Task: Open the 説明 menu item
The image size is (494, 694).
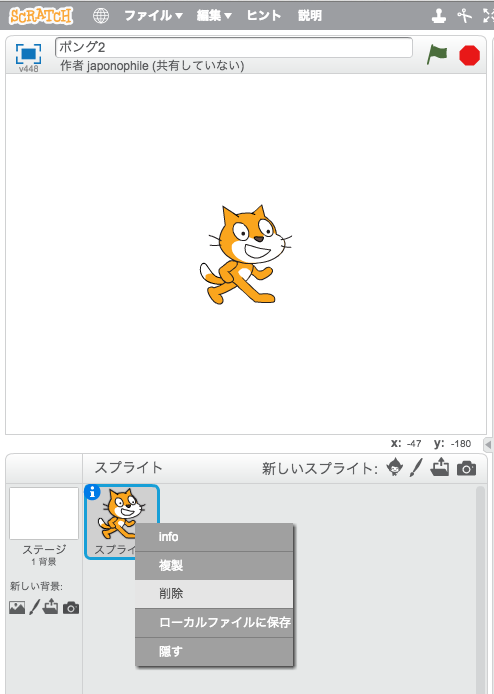Action: coord(310,15)
